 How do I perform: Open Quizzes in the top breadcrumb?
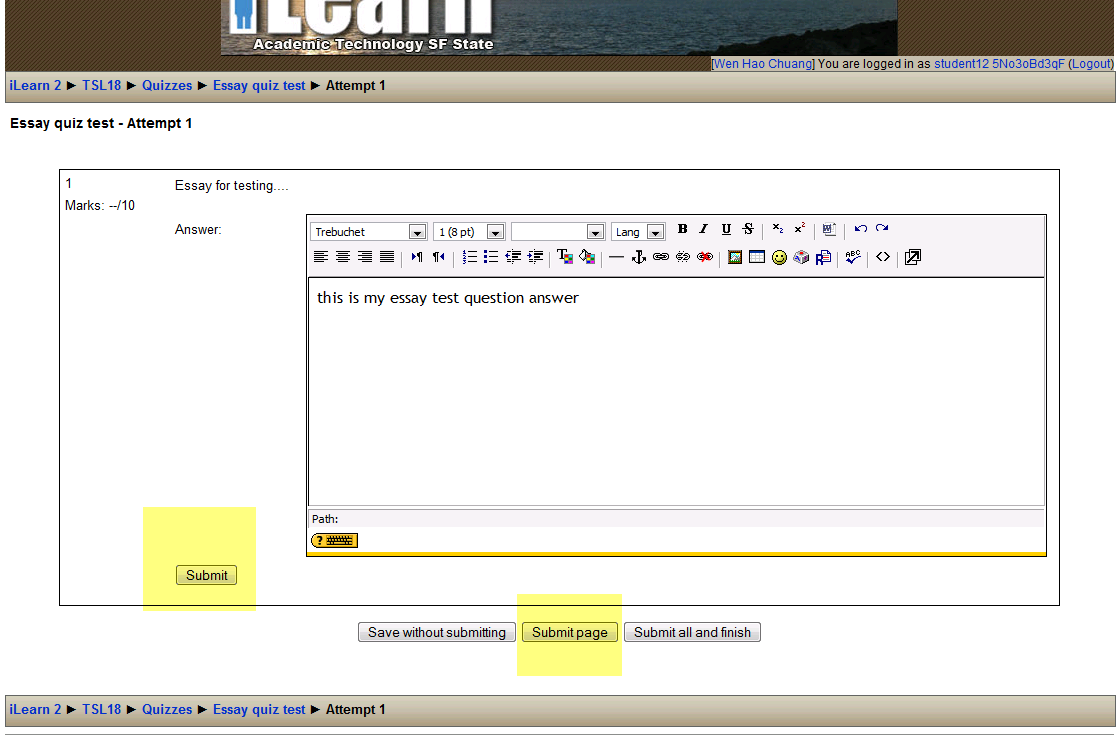click(167, 86)
